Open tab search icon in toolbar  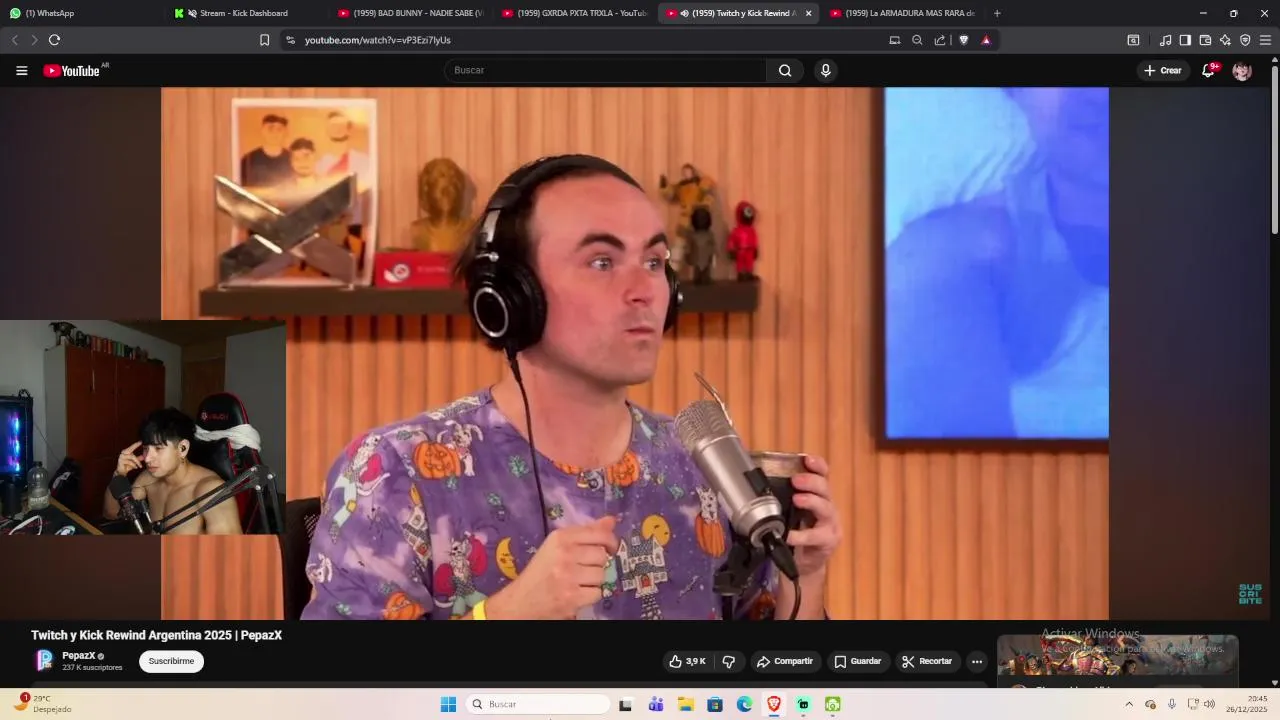(1133, 40)
